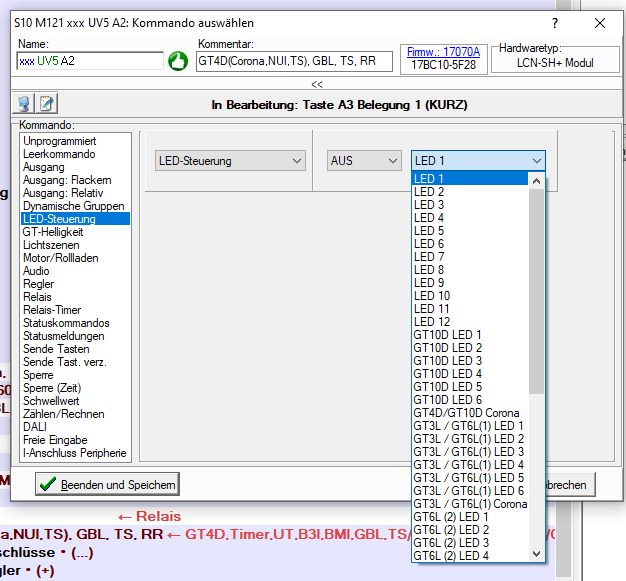Click the edit note pencil icon
The image size is (626, 581).
tap(46, 103)
